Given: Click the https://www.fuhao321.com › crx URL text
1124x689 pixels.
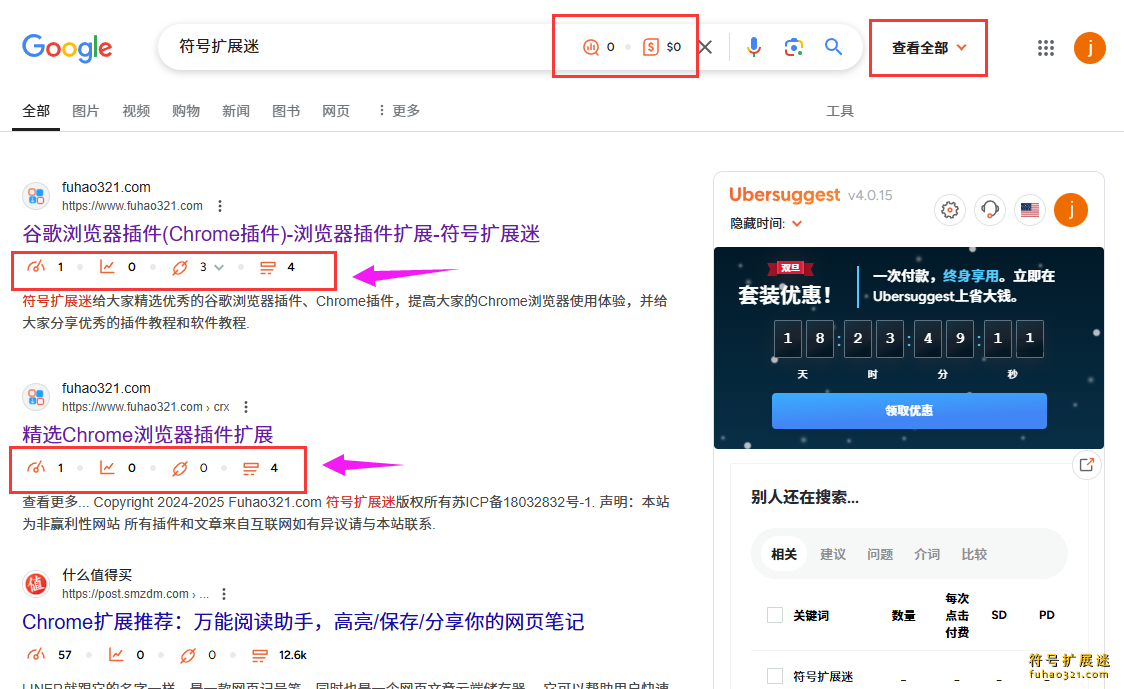Looking at the screenshot, I should (x=146, y=407).
